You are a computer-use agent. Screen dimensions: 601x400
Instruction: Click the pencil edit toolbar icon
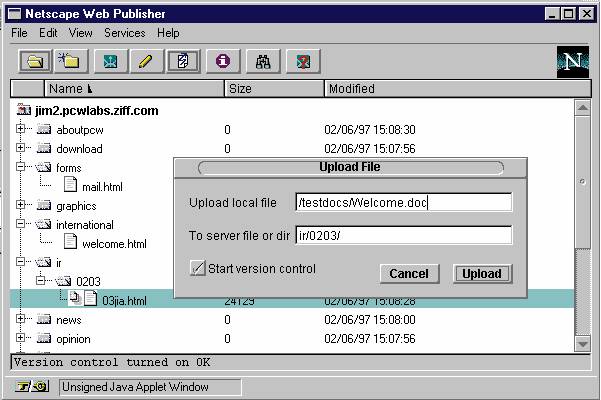[x=145, y=62]
